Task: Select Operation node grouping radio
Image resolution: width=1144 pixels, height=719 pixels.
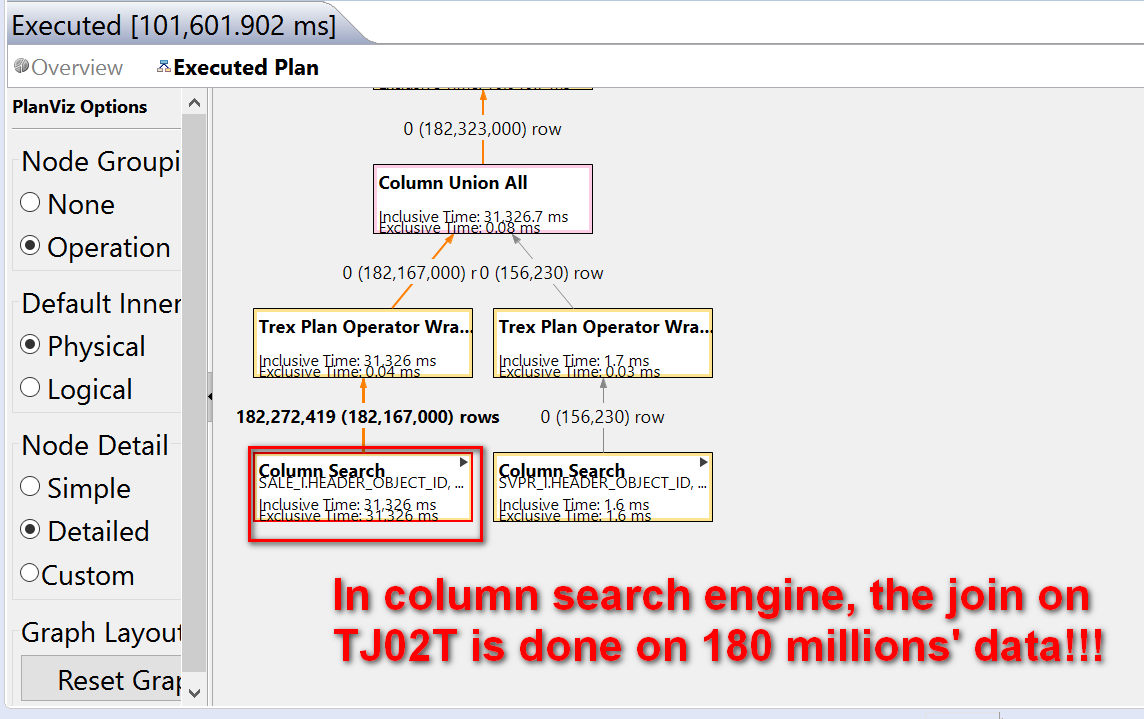Action: [x=30, y=245]
